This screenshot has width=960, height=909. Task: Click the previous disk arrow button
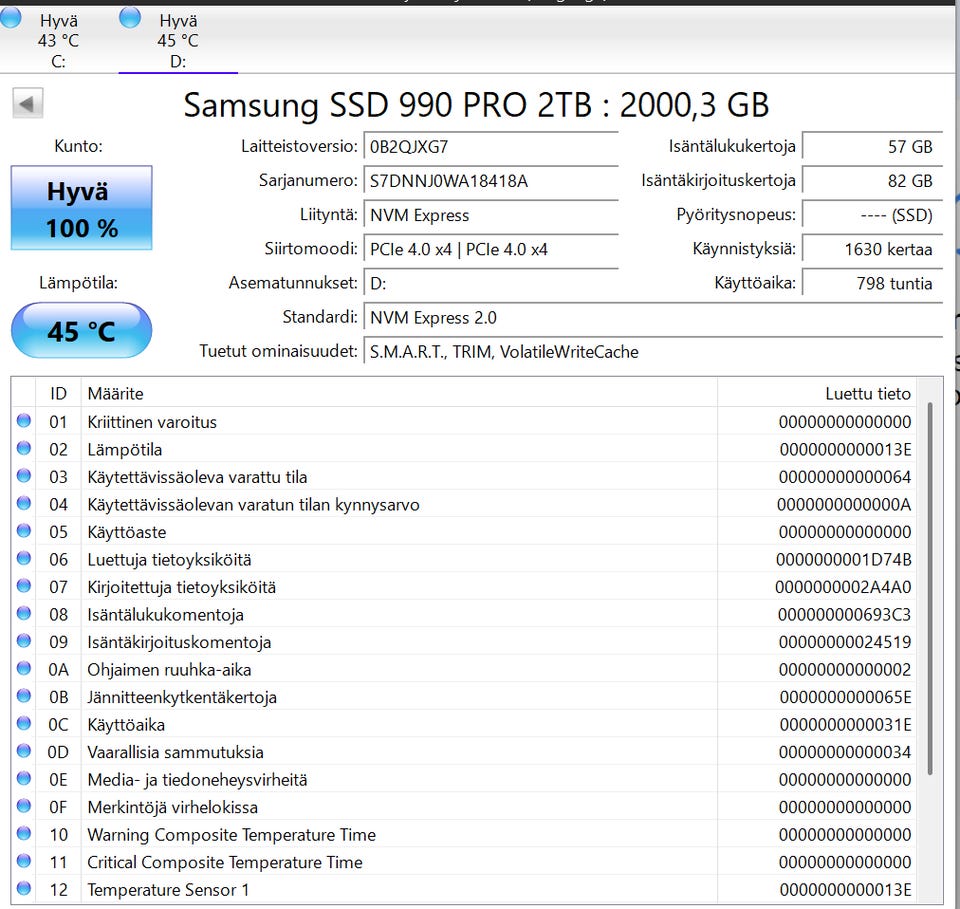[x=27, y=104]
